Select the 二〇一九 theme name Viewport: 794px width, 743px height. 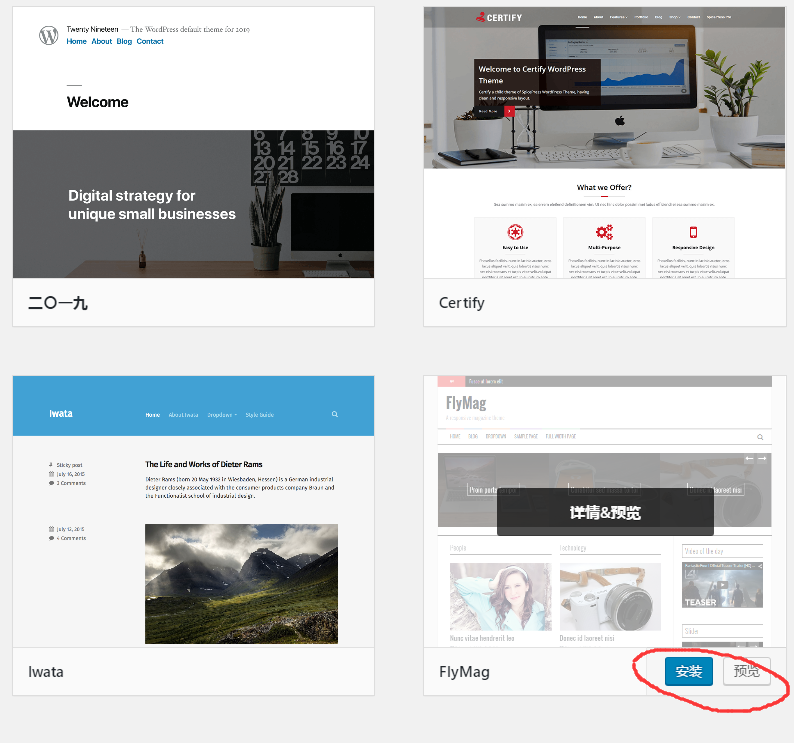(x=58, y=303)
